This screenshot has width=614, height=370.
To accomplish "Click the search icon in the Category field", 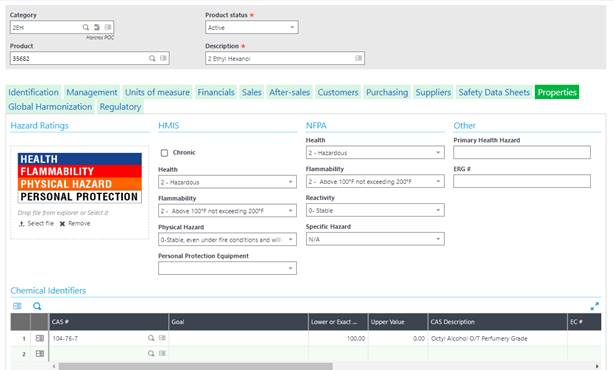I will [x=85, y=27].
